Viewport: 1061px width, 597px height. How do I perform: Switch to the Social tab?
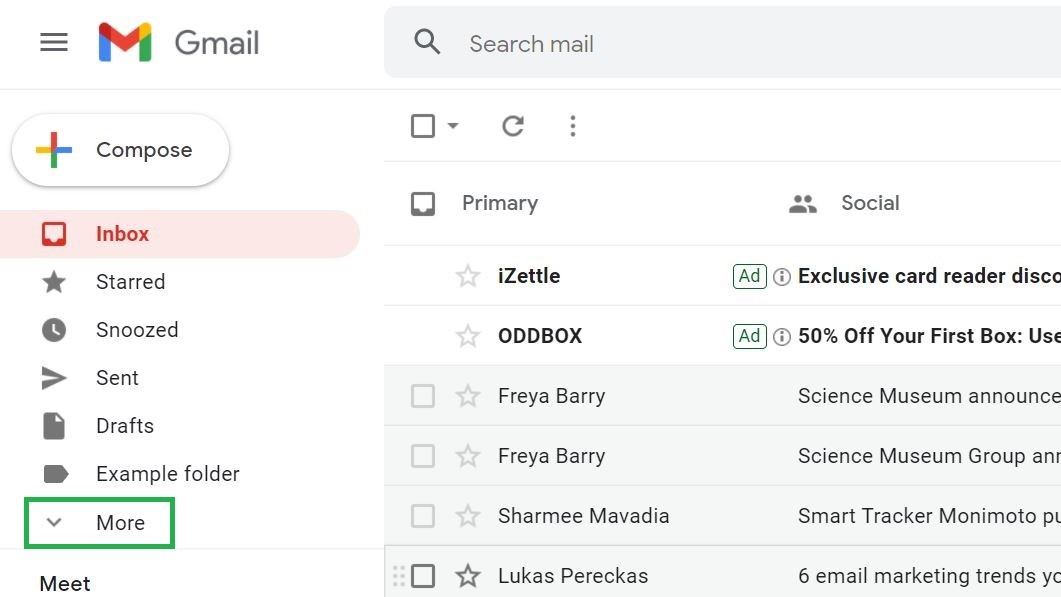[x=869, y=203]
